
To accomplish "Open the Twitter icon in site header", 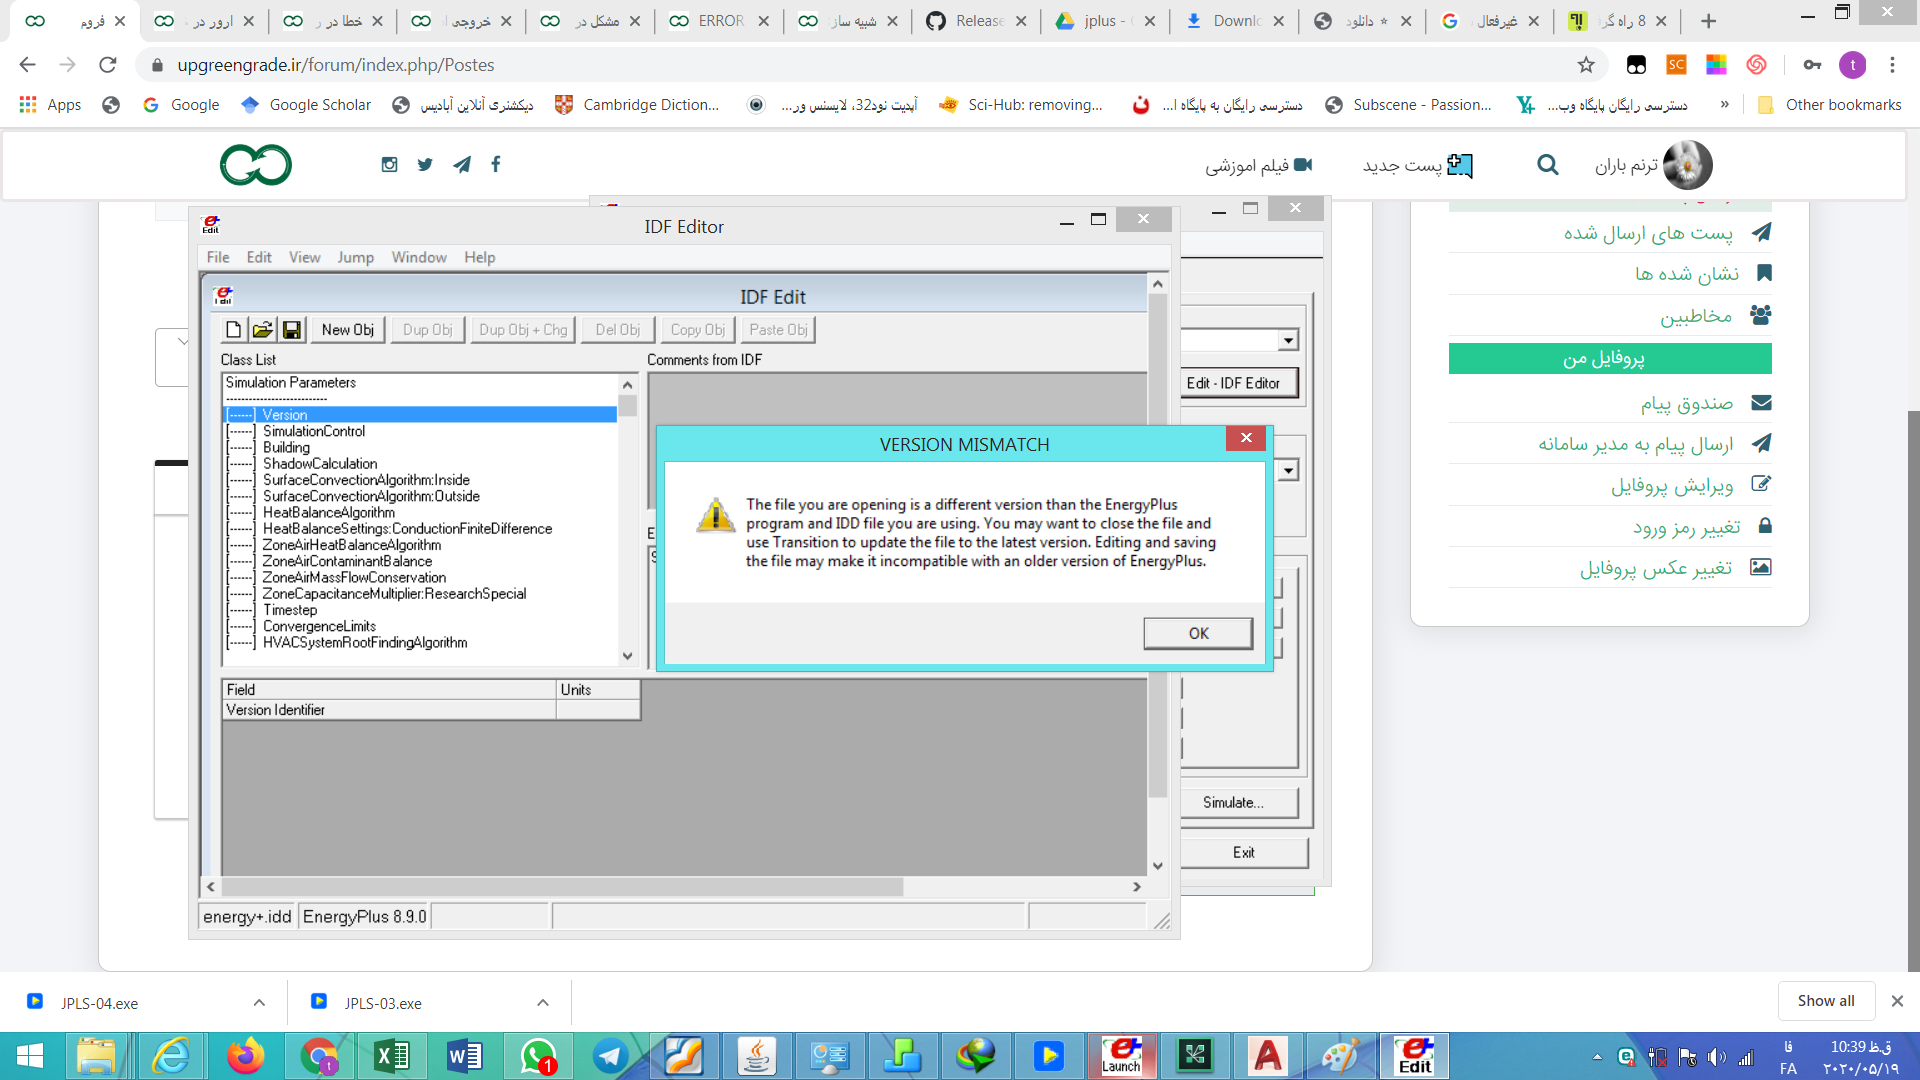I will pos(425,165).
